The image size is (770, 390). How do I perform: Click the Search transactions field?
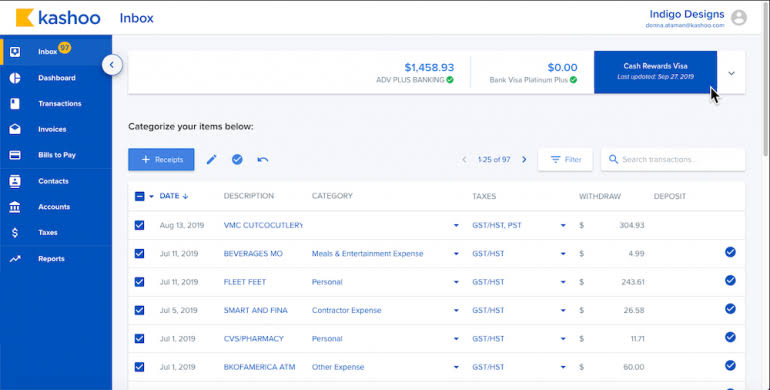673,160
